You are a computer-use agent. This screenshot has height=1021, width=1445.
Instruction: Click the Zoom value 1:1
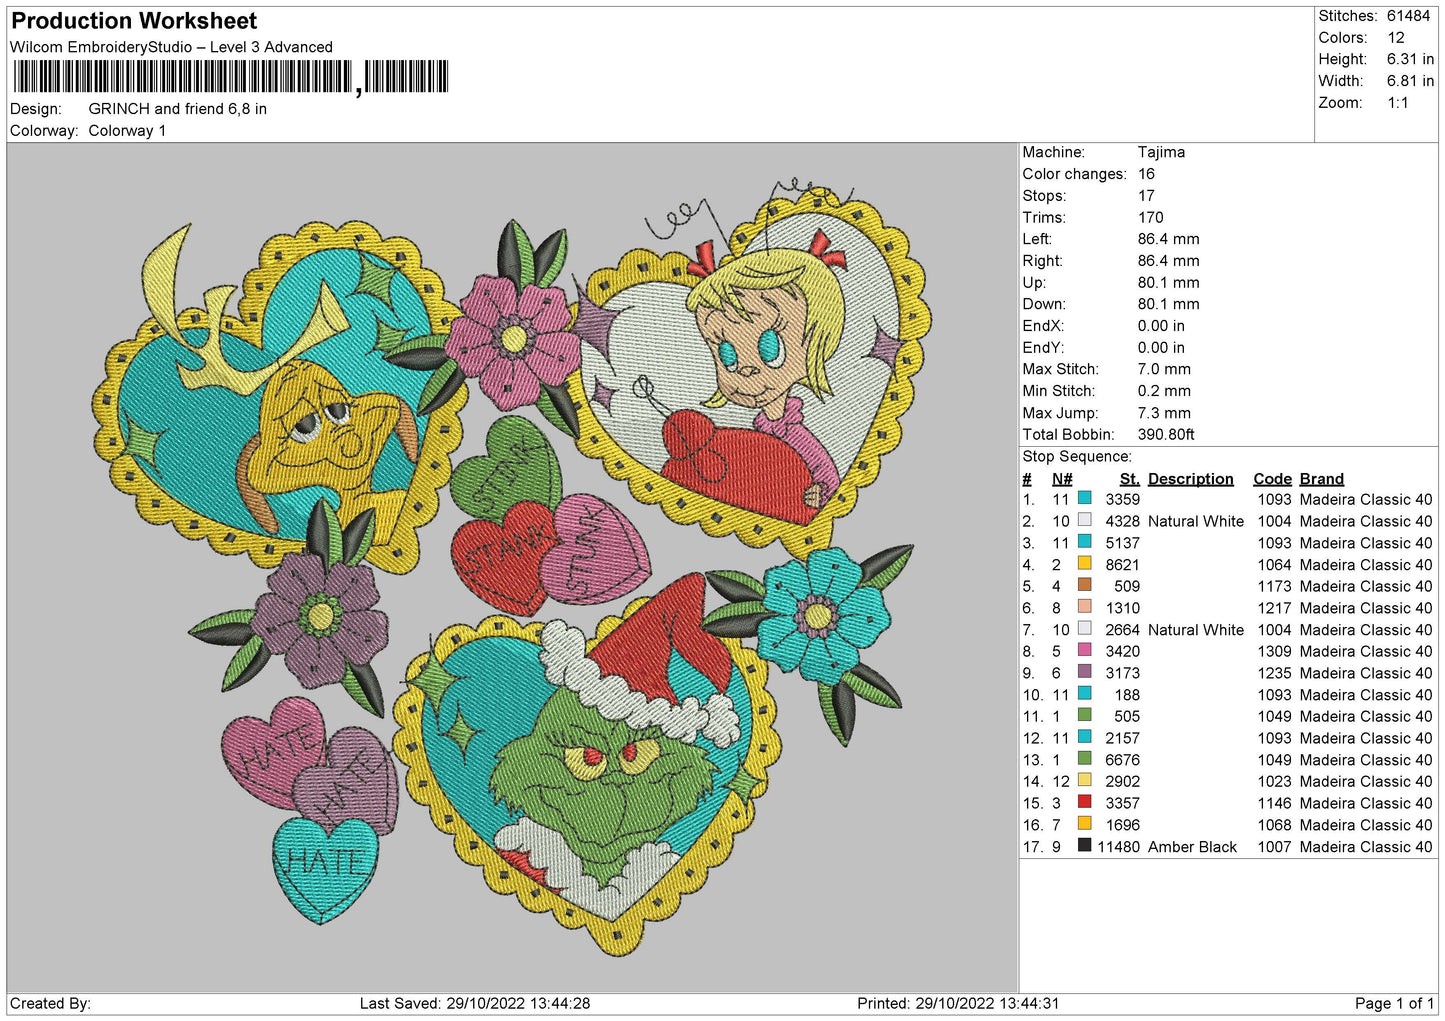click(1397, 103)
